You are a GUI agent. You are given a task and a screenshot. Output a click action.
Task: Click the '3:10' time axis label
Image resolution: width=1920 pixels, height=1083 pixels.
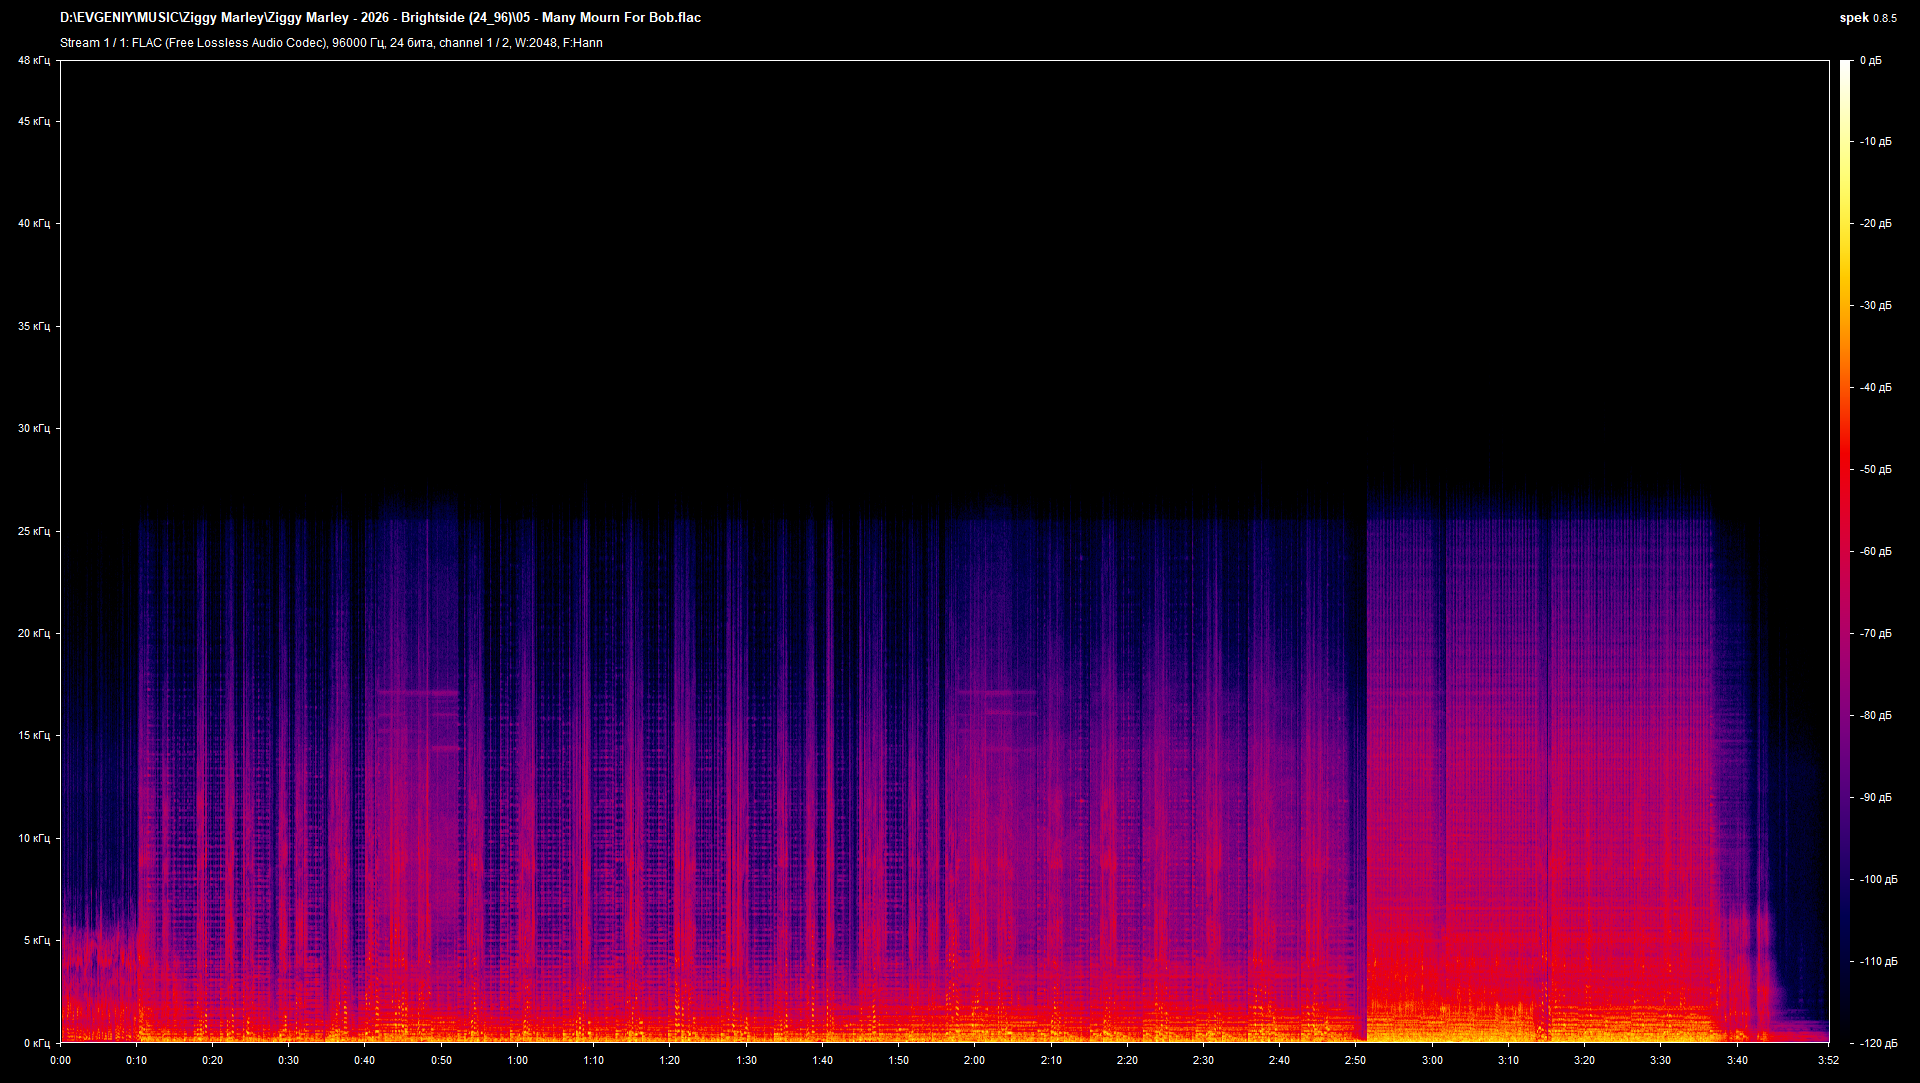point(1508,1061)
